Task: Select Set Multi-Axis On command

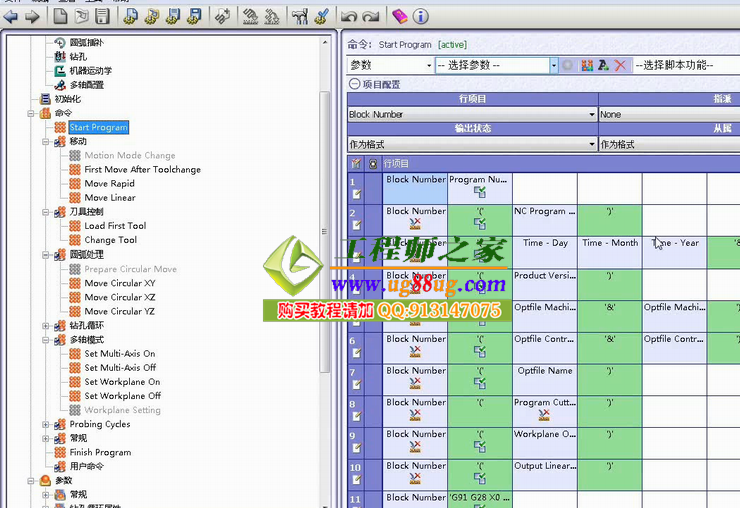Action: coord(119,354)
